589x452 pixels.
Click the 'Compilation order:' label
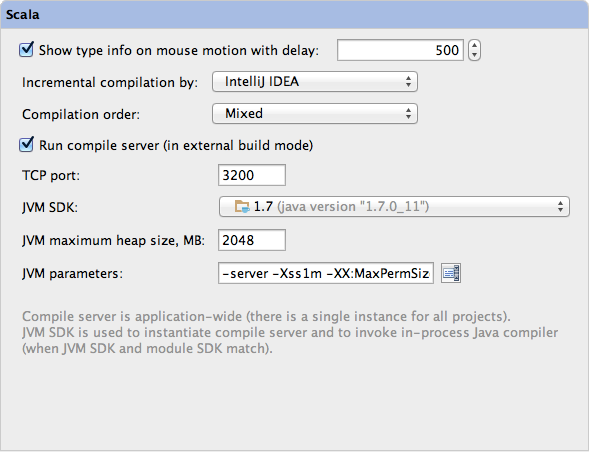pyautogui.click(x=81, y=114)
